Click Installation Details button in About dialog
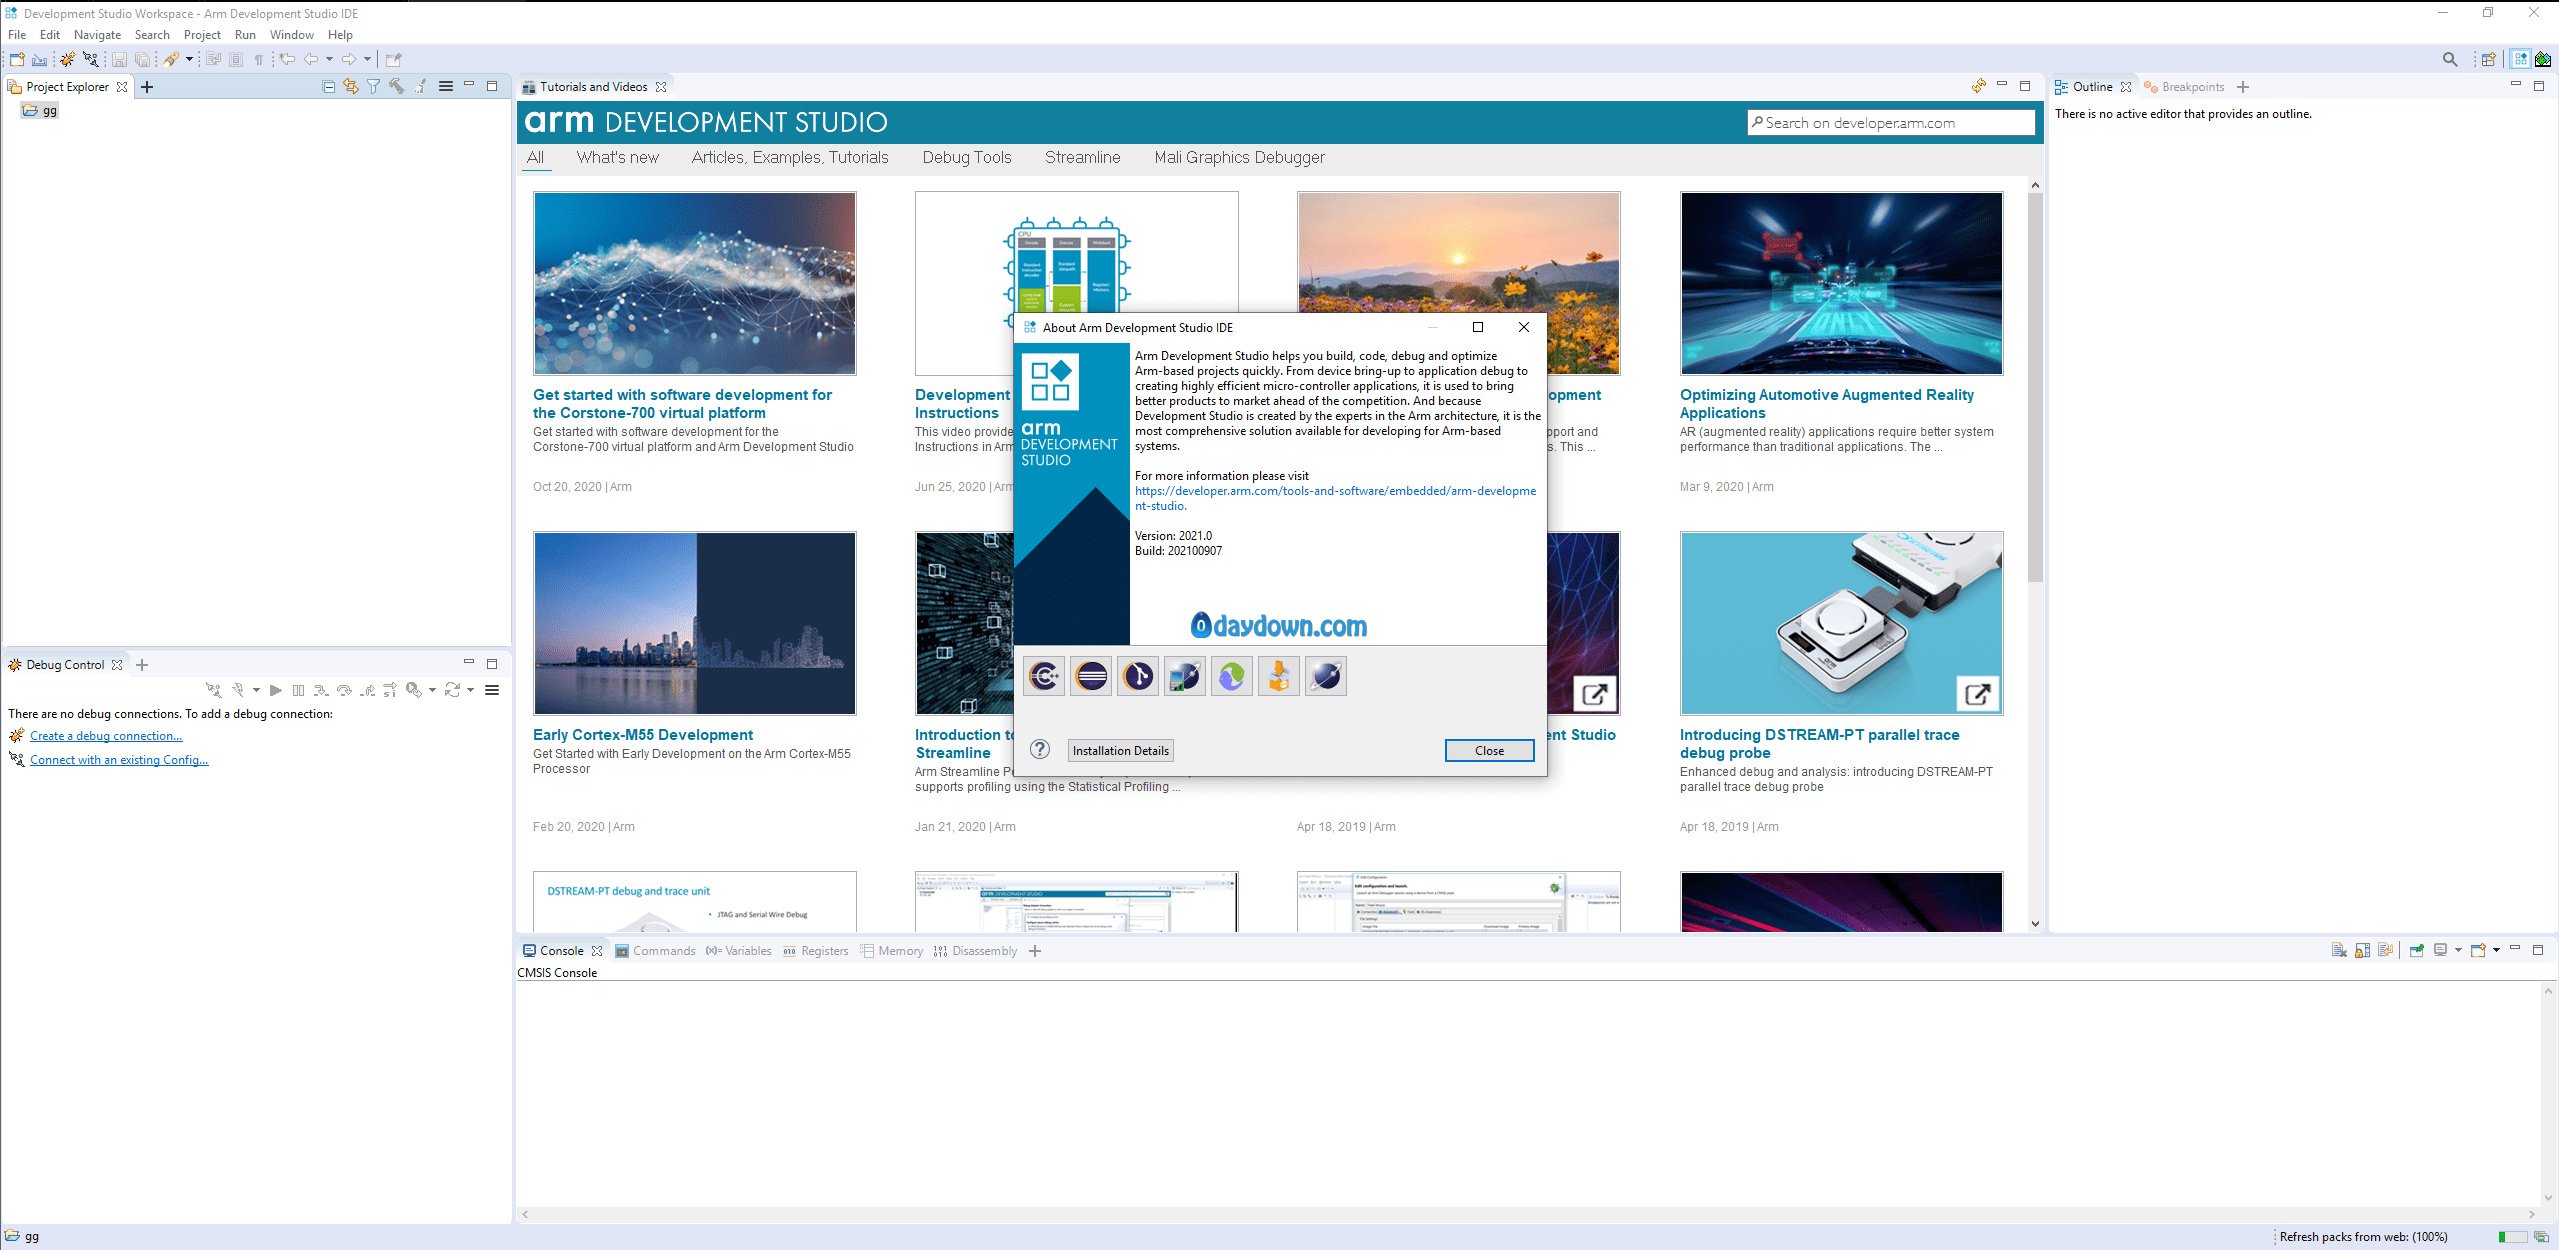 tap(1120, 751)
